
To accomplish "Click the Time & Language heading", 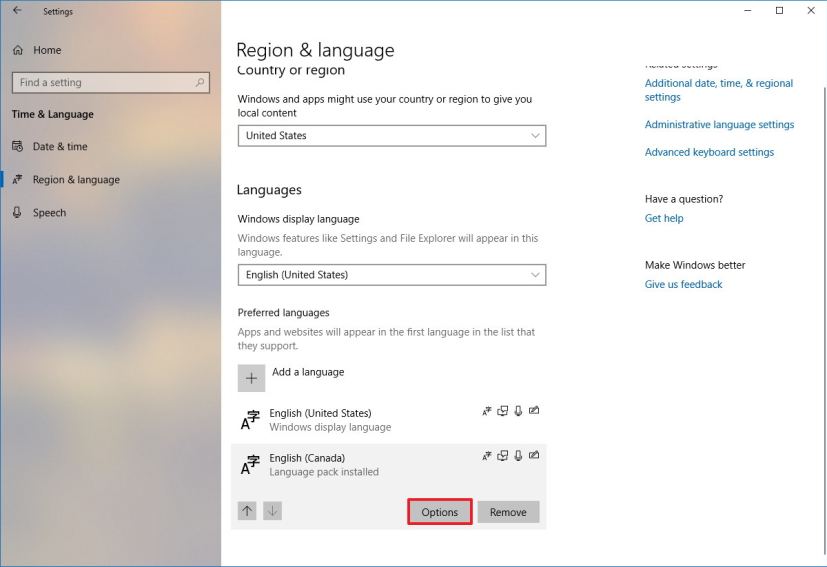I will (53, 114).
